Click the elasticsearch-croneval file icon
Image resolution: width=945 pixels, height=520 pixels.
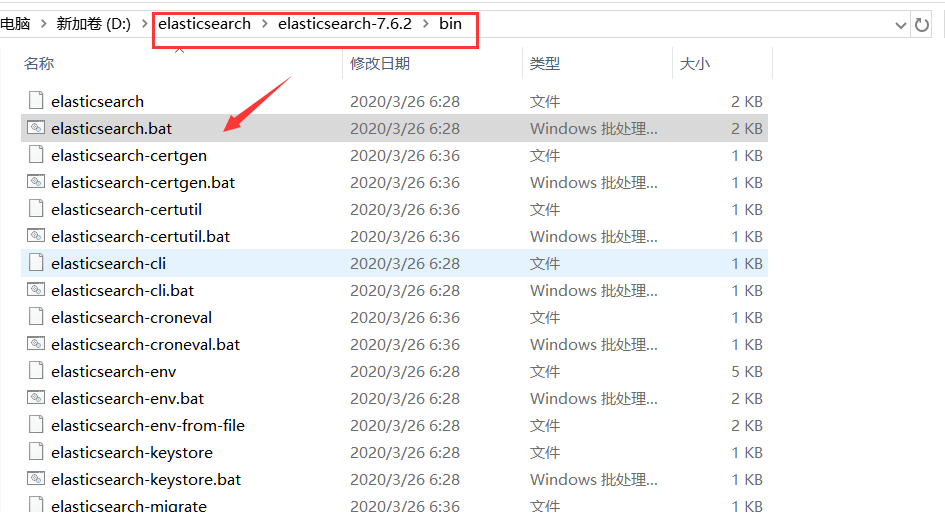pos(36,317)
